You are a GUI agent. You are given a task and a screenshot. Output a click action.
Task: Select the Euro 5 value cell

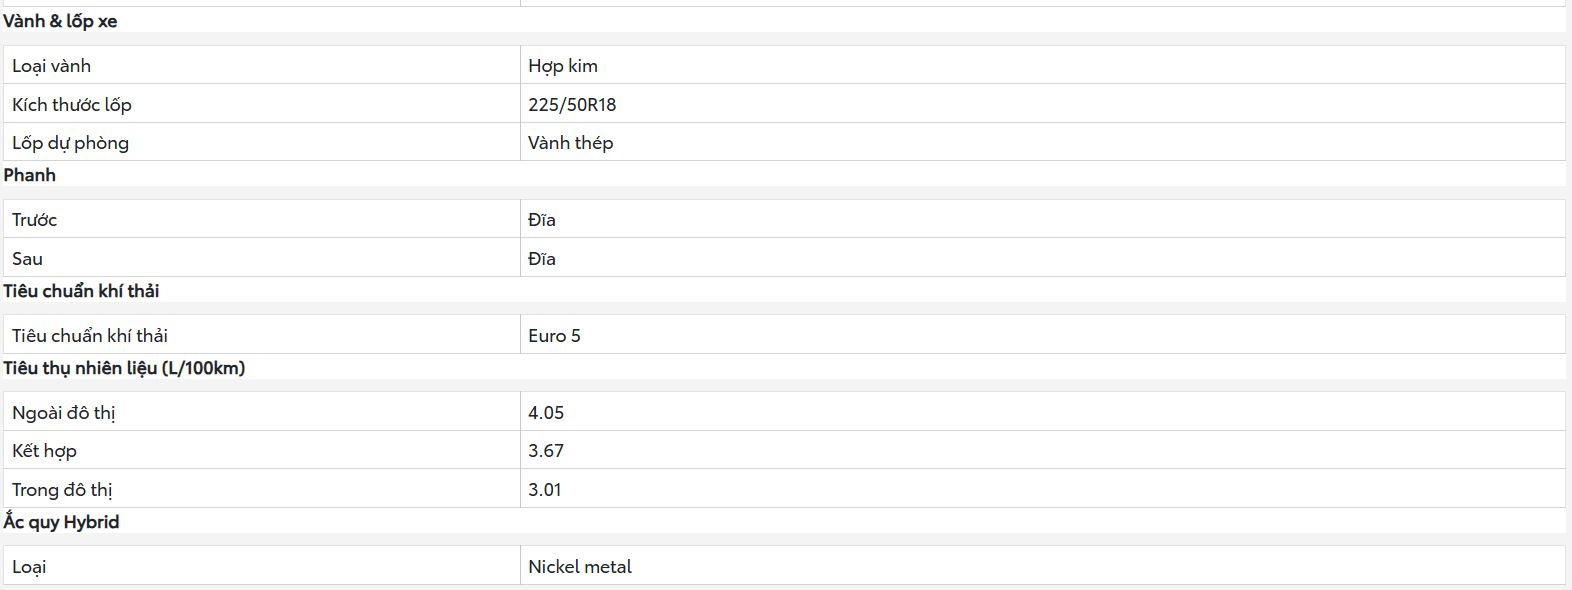click(x=1042, y=335)
